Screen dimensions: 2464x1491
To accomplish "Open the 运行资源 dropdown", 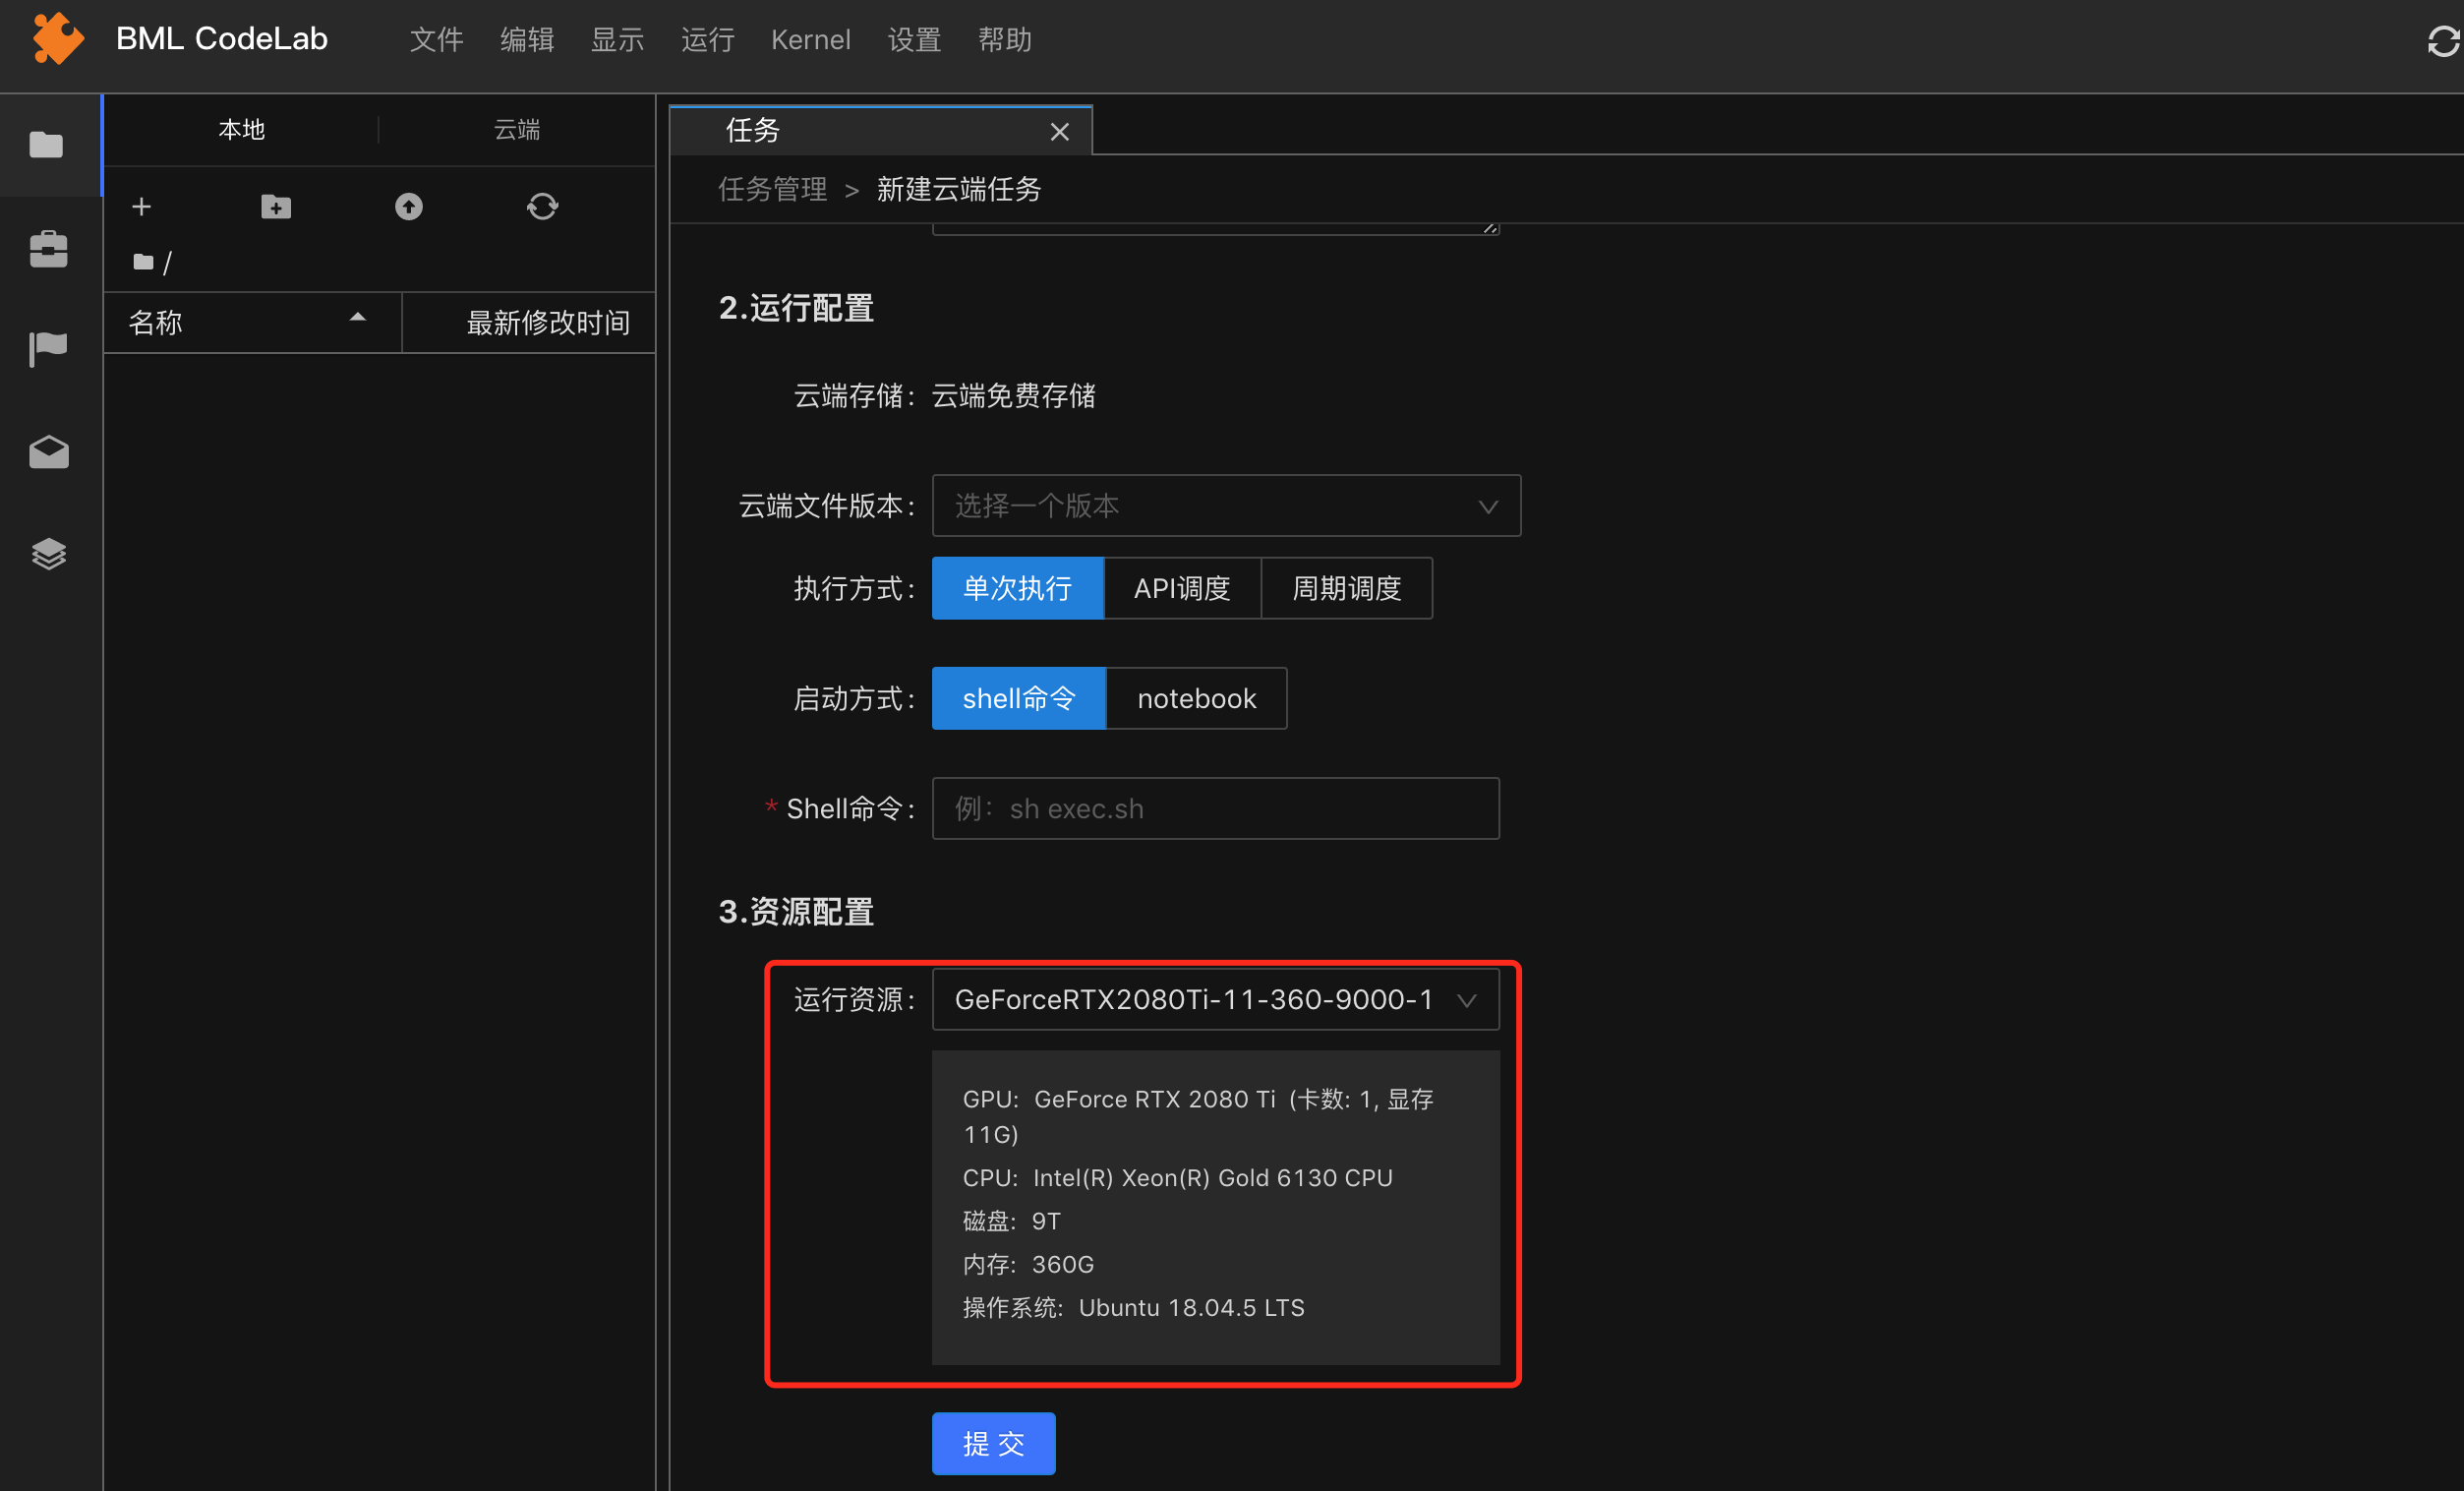I will pyautogui.click(x=1215, y=999).
